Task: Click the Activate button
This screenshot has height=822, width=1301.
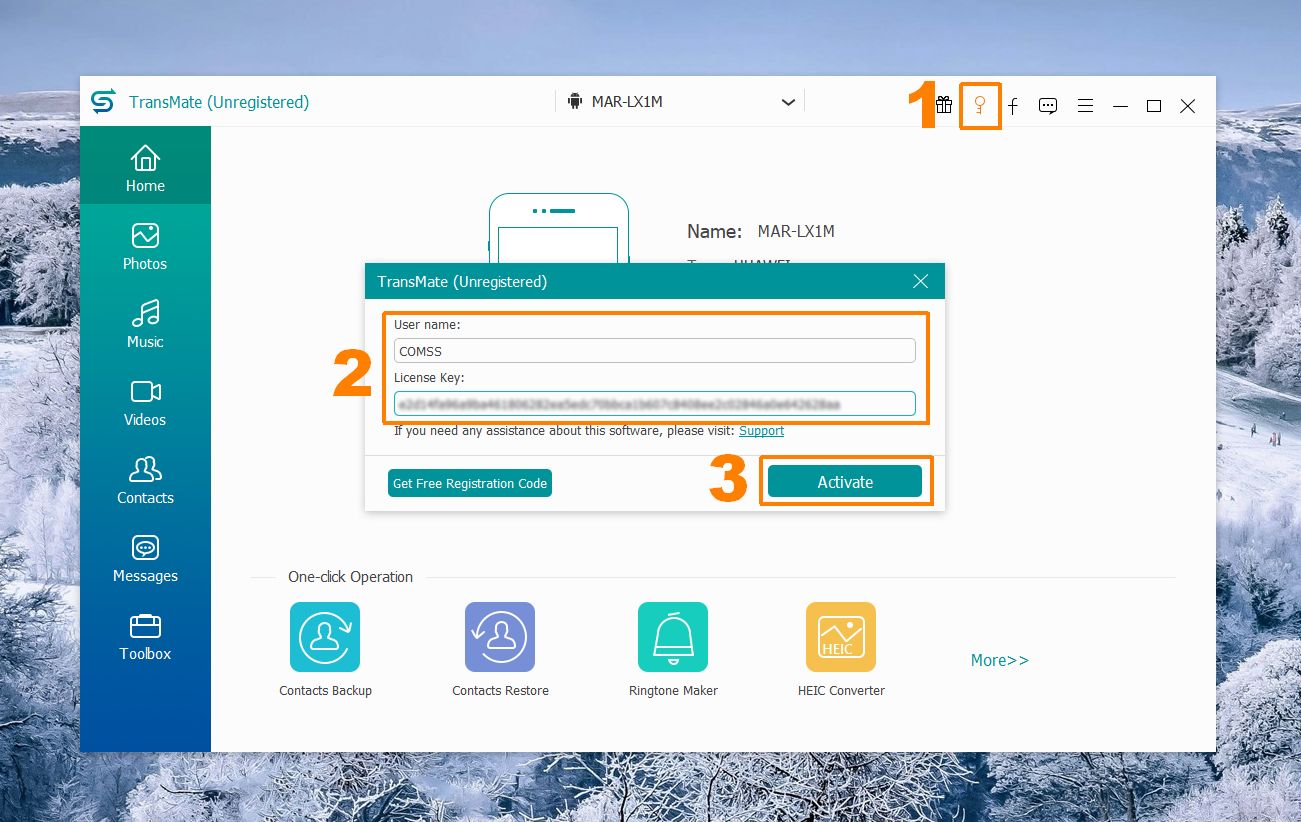Action: [845, 482]
